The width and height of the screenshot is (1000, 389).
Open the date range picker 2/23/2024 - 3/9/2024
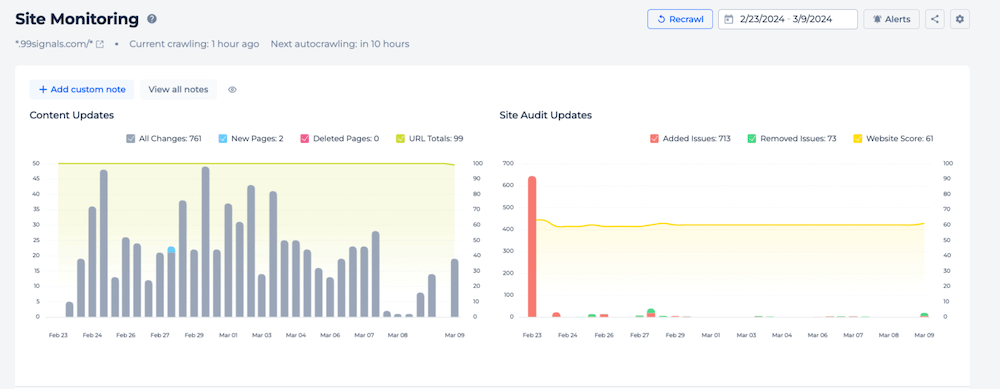click(x=788, y=19)
